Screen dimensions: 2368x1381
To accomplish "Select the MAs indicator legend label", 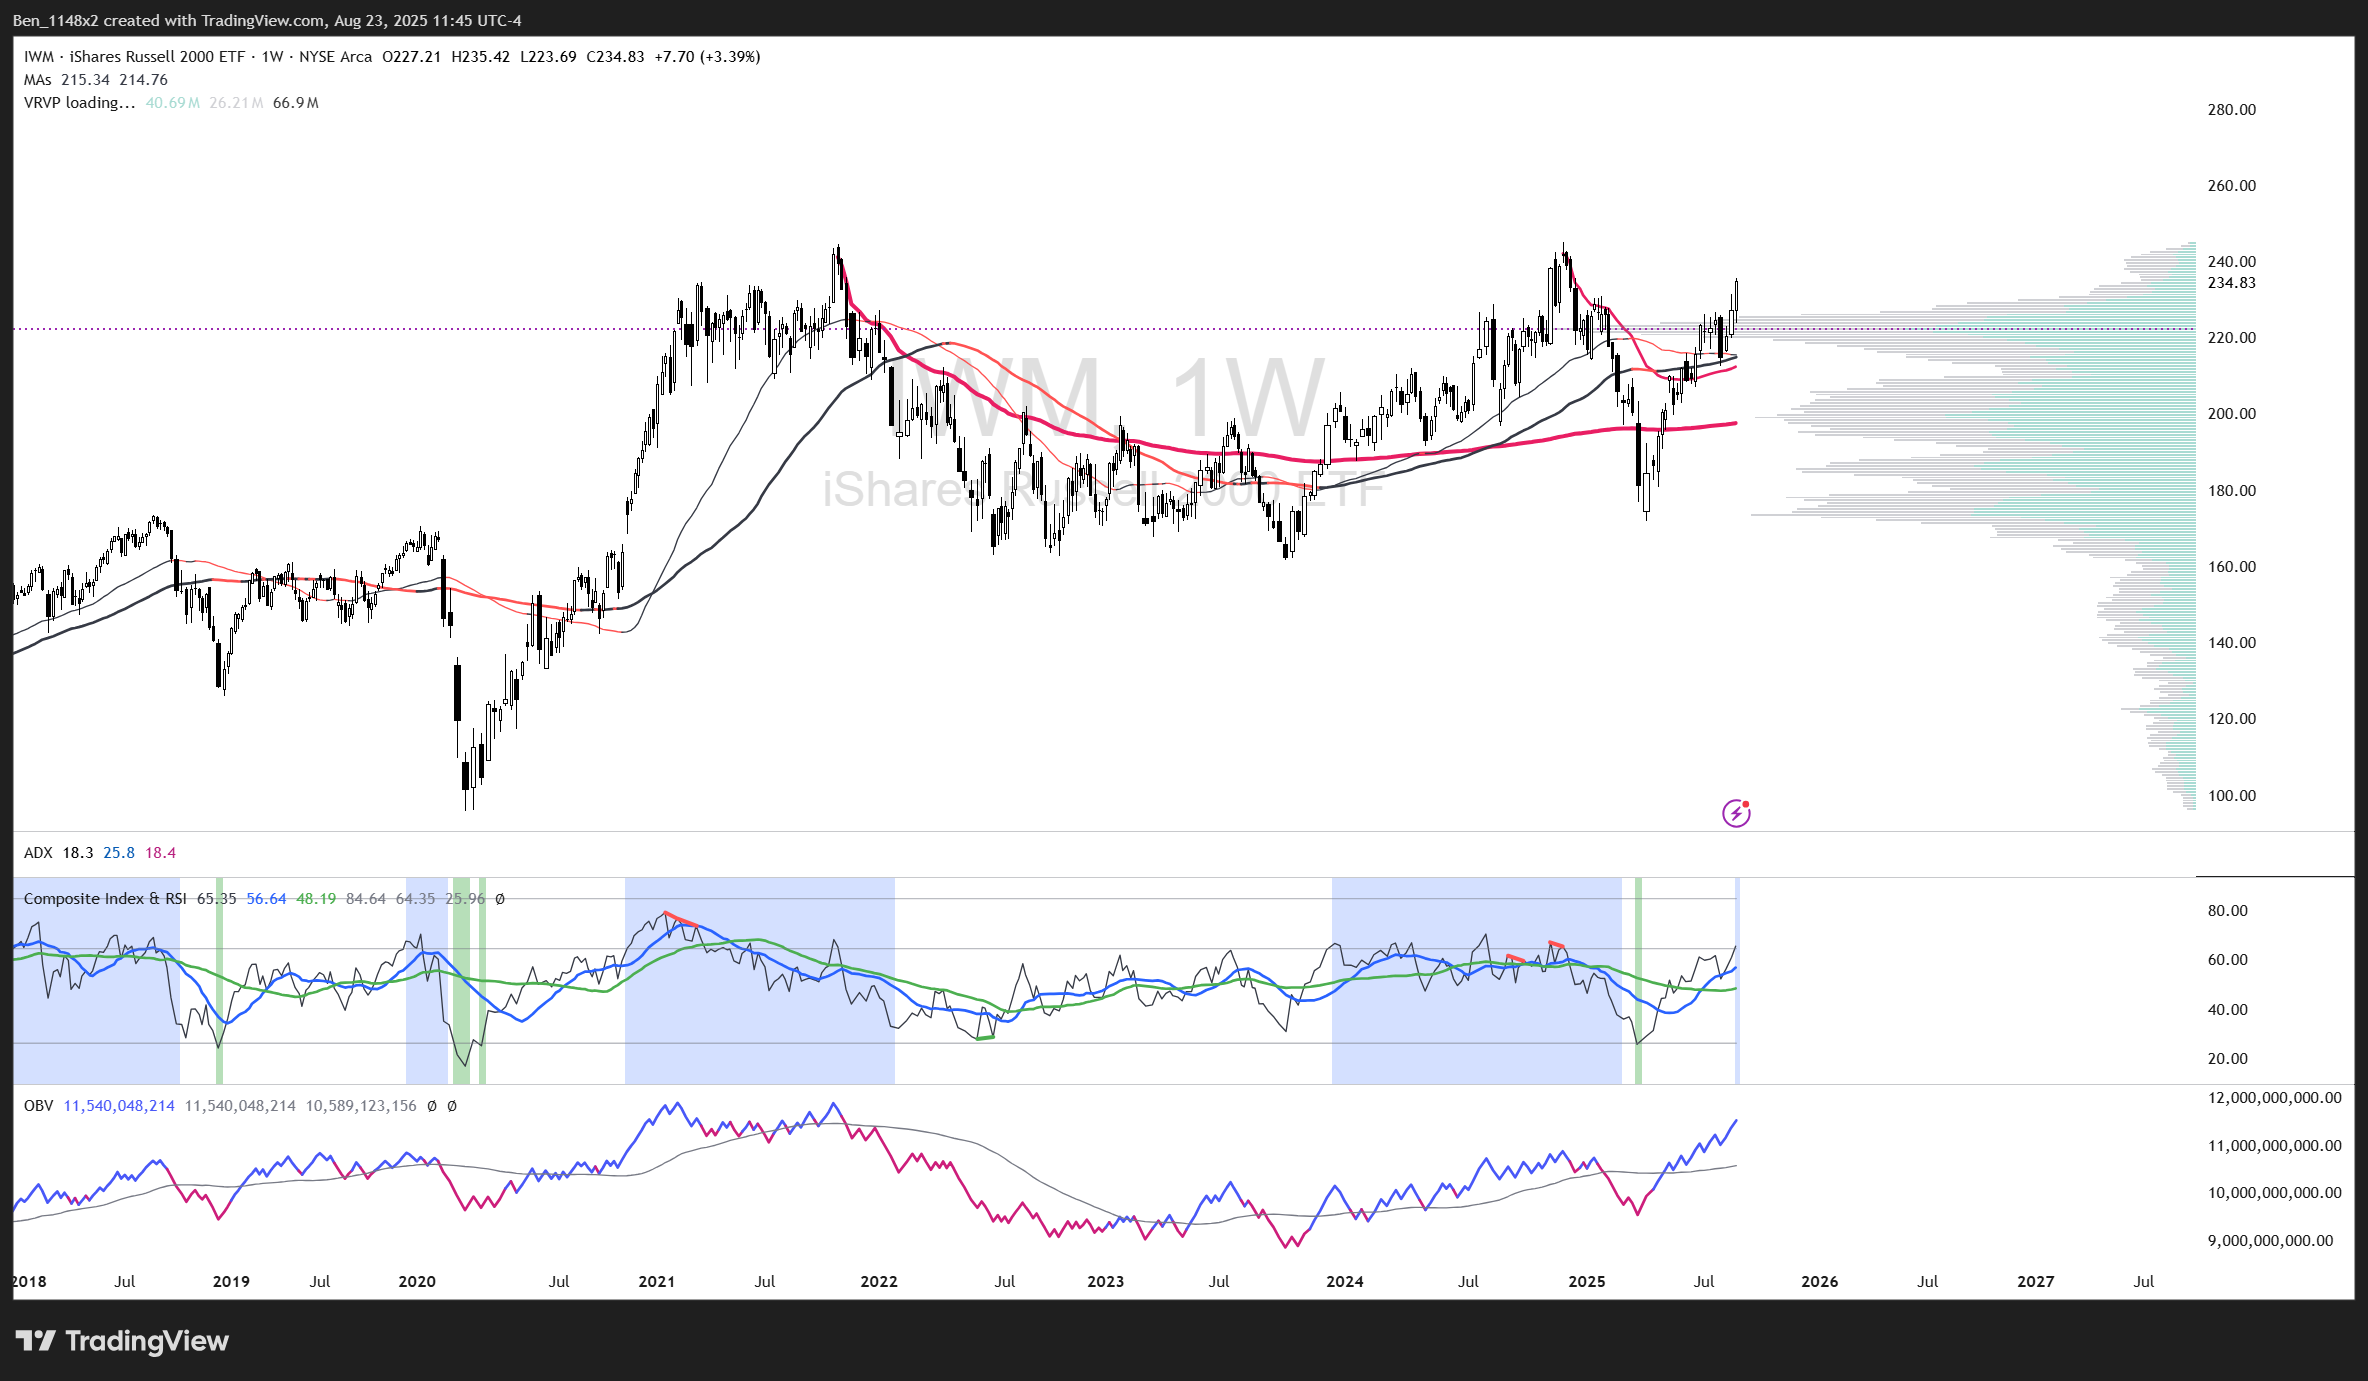I will (x=37, y=80).
